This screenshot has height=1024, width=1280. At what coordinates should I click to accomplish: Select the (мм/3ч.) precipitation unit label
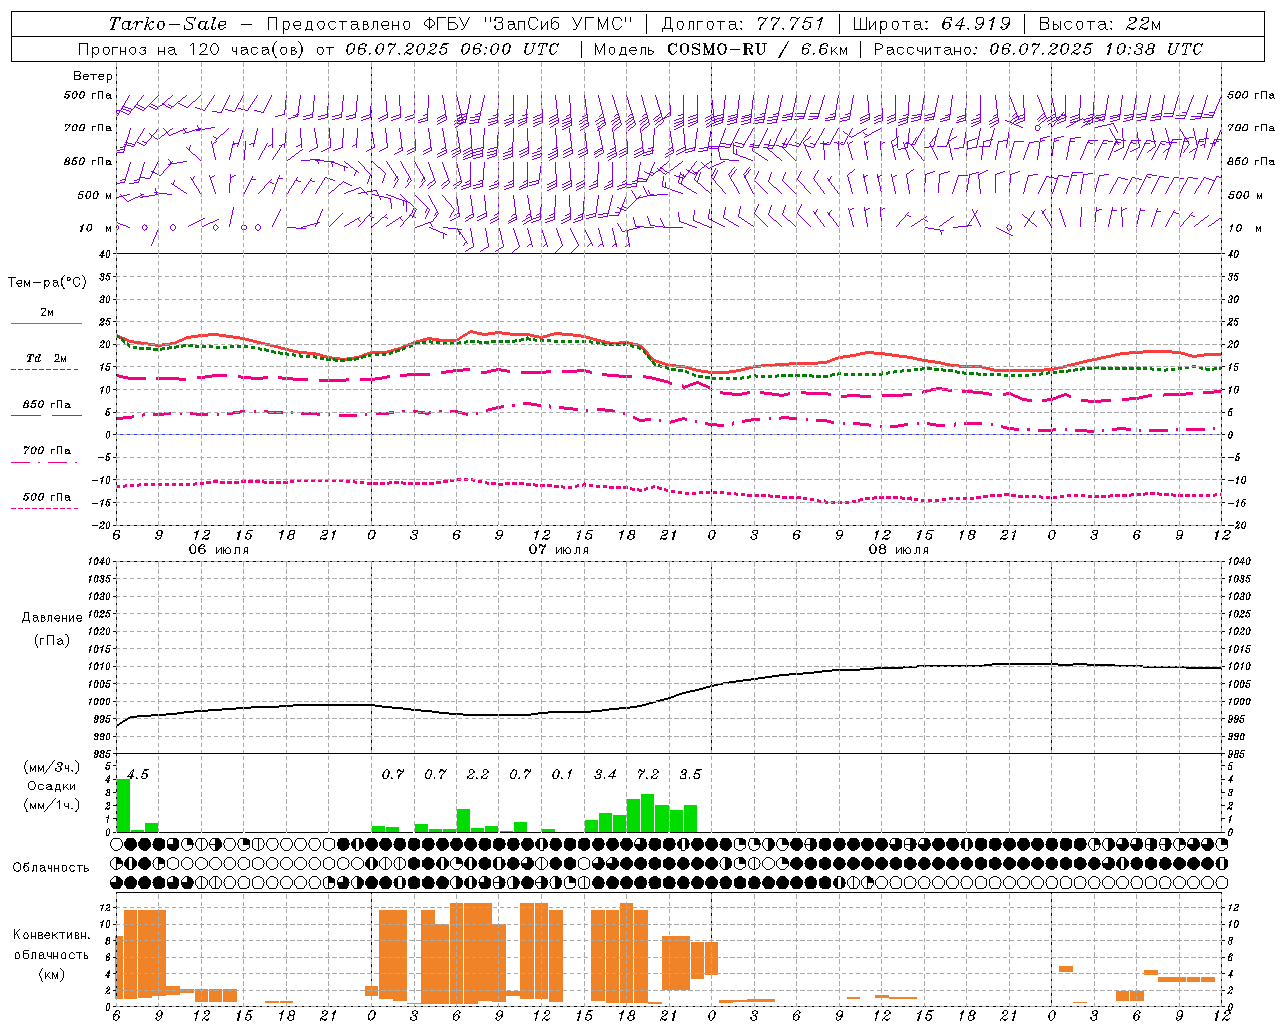[x=51, y=767]
